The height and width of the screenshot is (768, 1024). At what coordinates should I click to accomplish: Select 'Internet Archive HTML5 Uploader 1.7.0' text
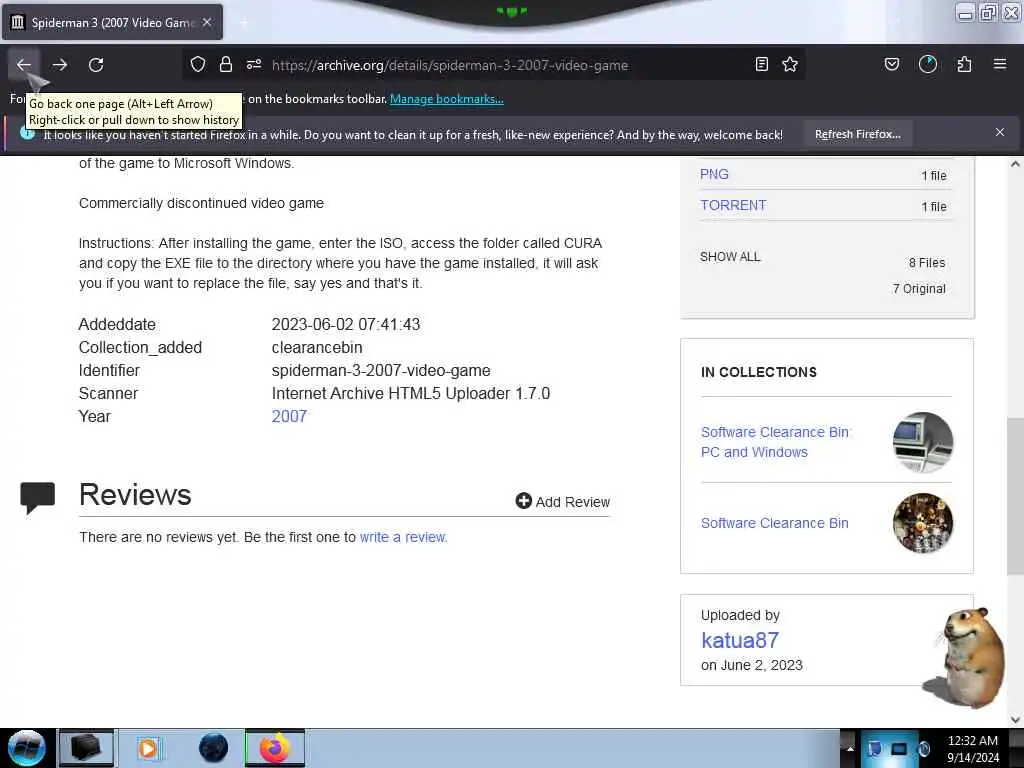pyautogui.click(x=411, y=394)
